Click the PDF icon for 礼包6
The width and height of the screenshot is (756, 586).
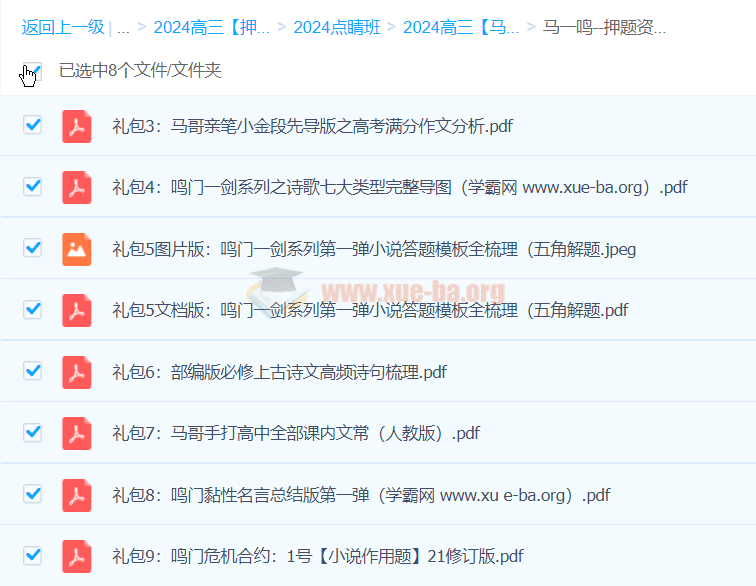[x=77, y=372]
